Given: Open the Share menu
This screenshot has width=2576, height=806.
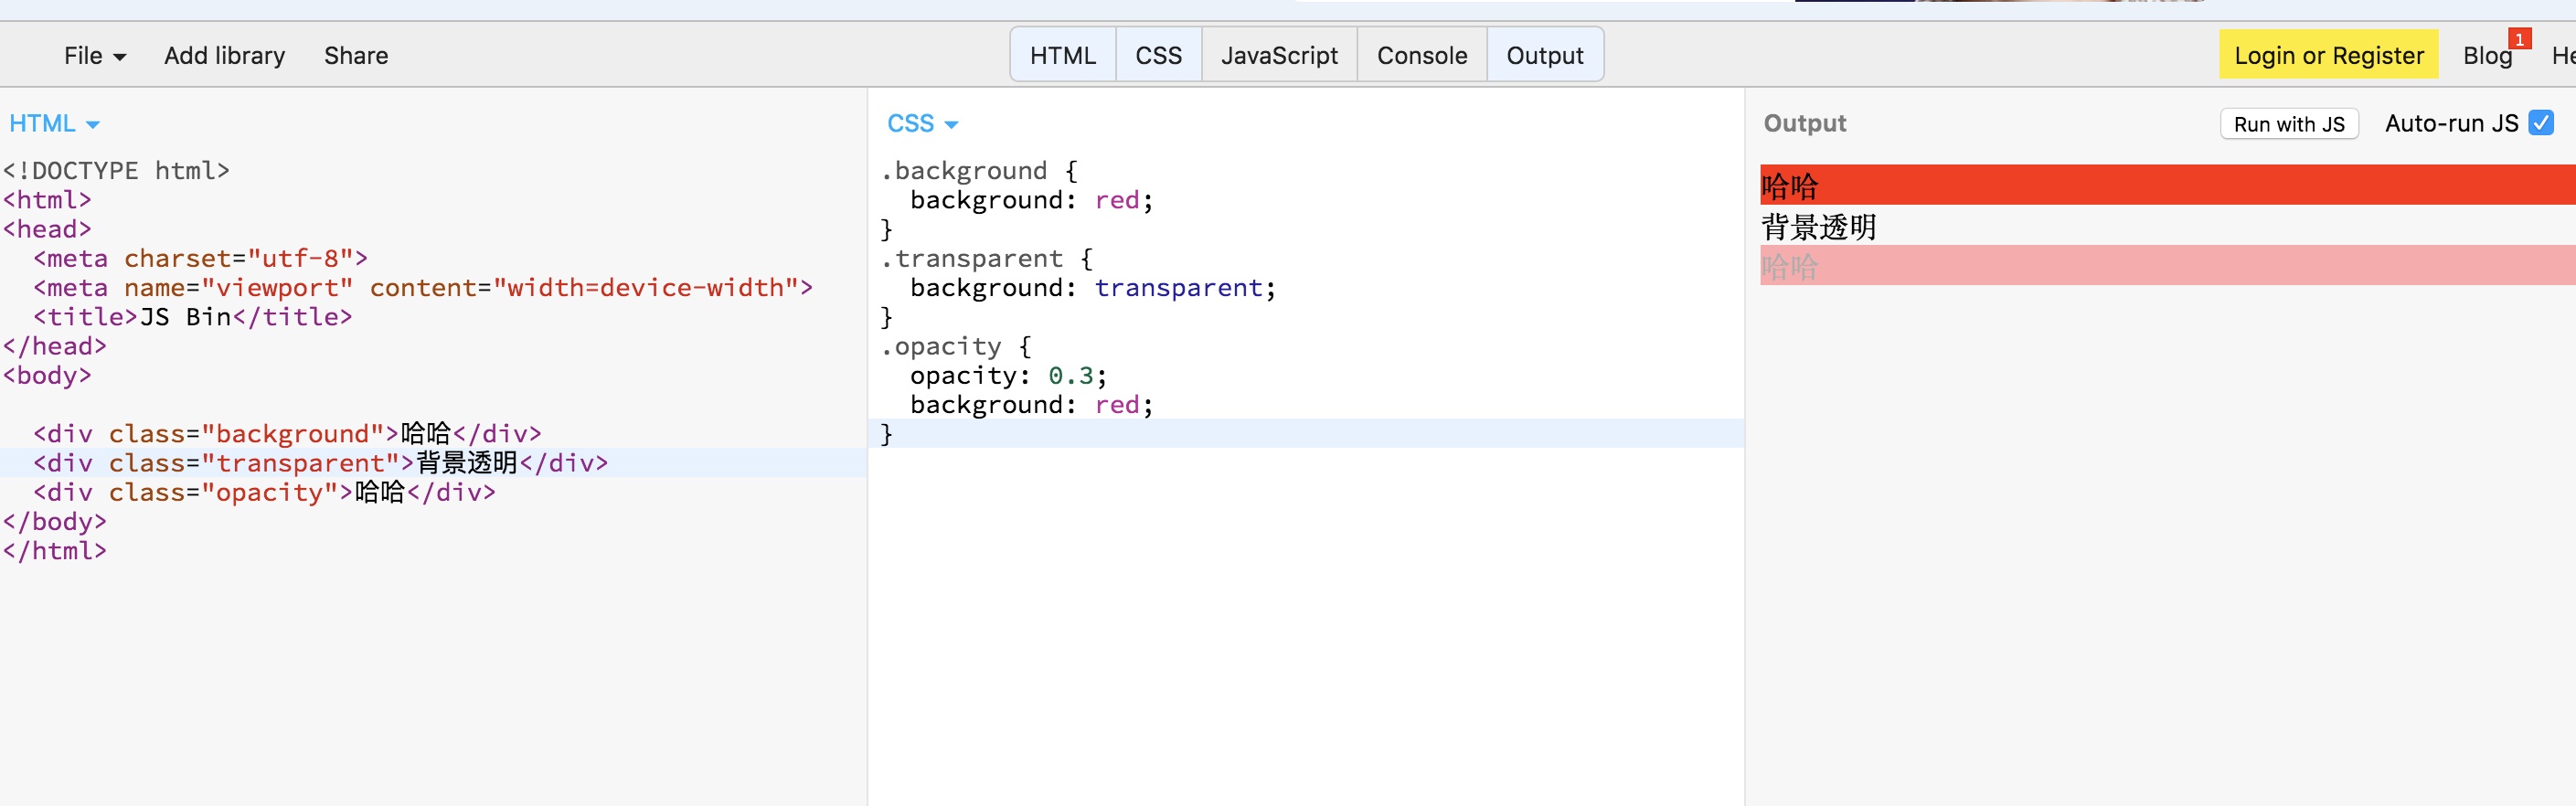Looking at the screenshot, I should point(356,56).
